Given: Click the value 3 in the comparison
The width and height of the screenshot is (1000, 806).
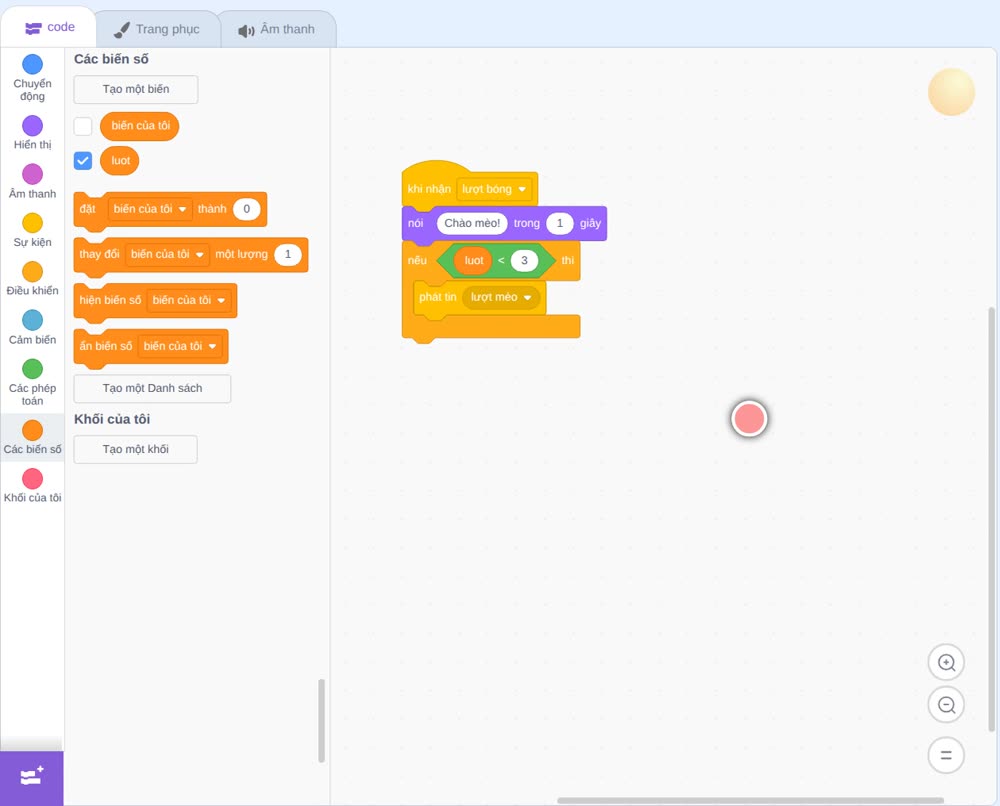Looking at the screenshot, I should click(x=524, y=260).
